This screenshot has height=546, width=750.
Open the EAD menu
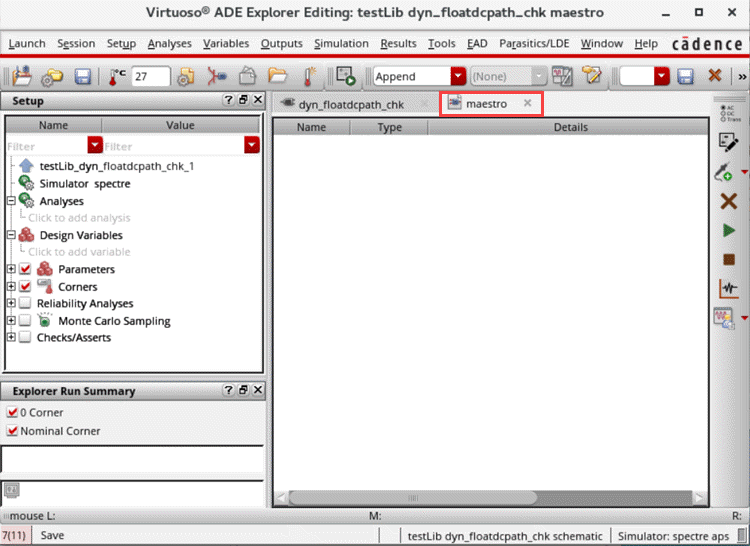(477, 44)
